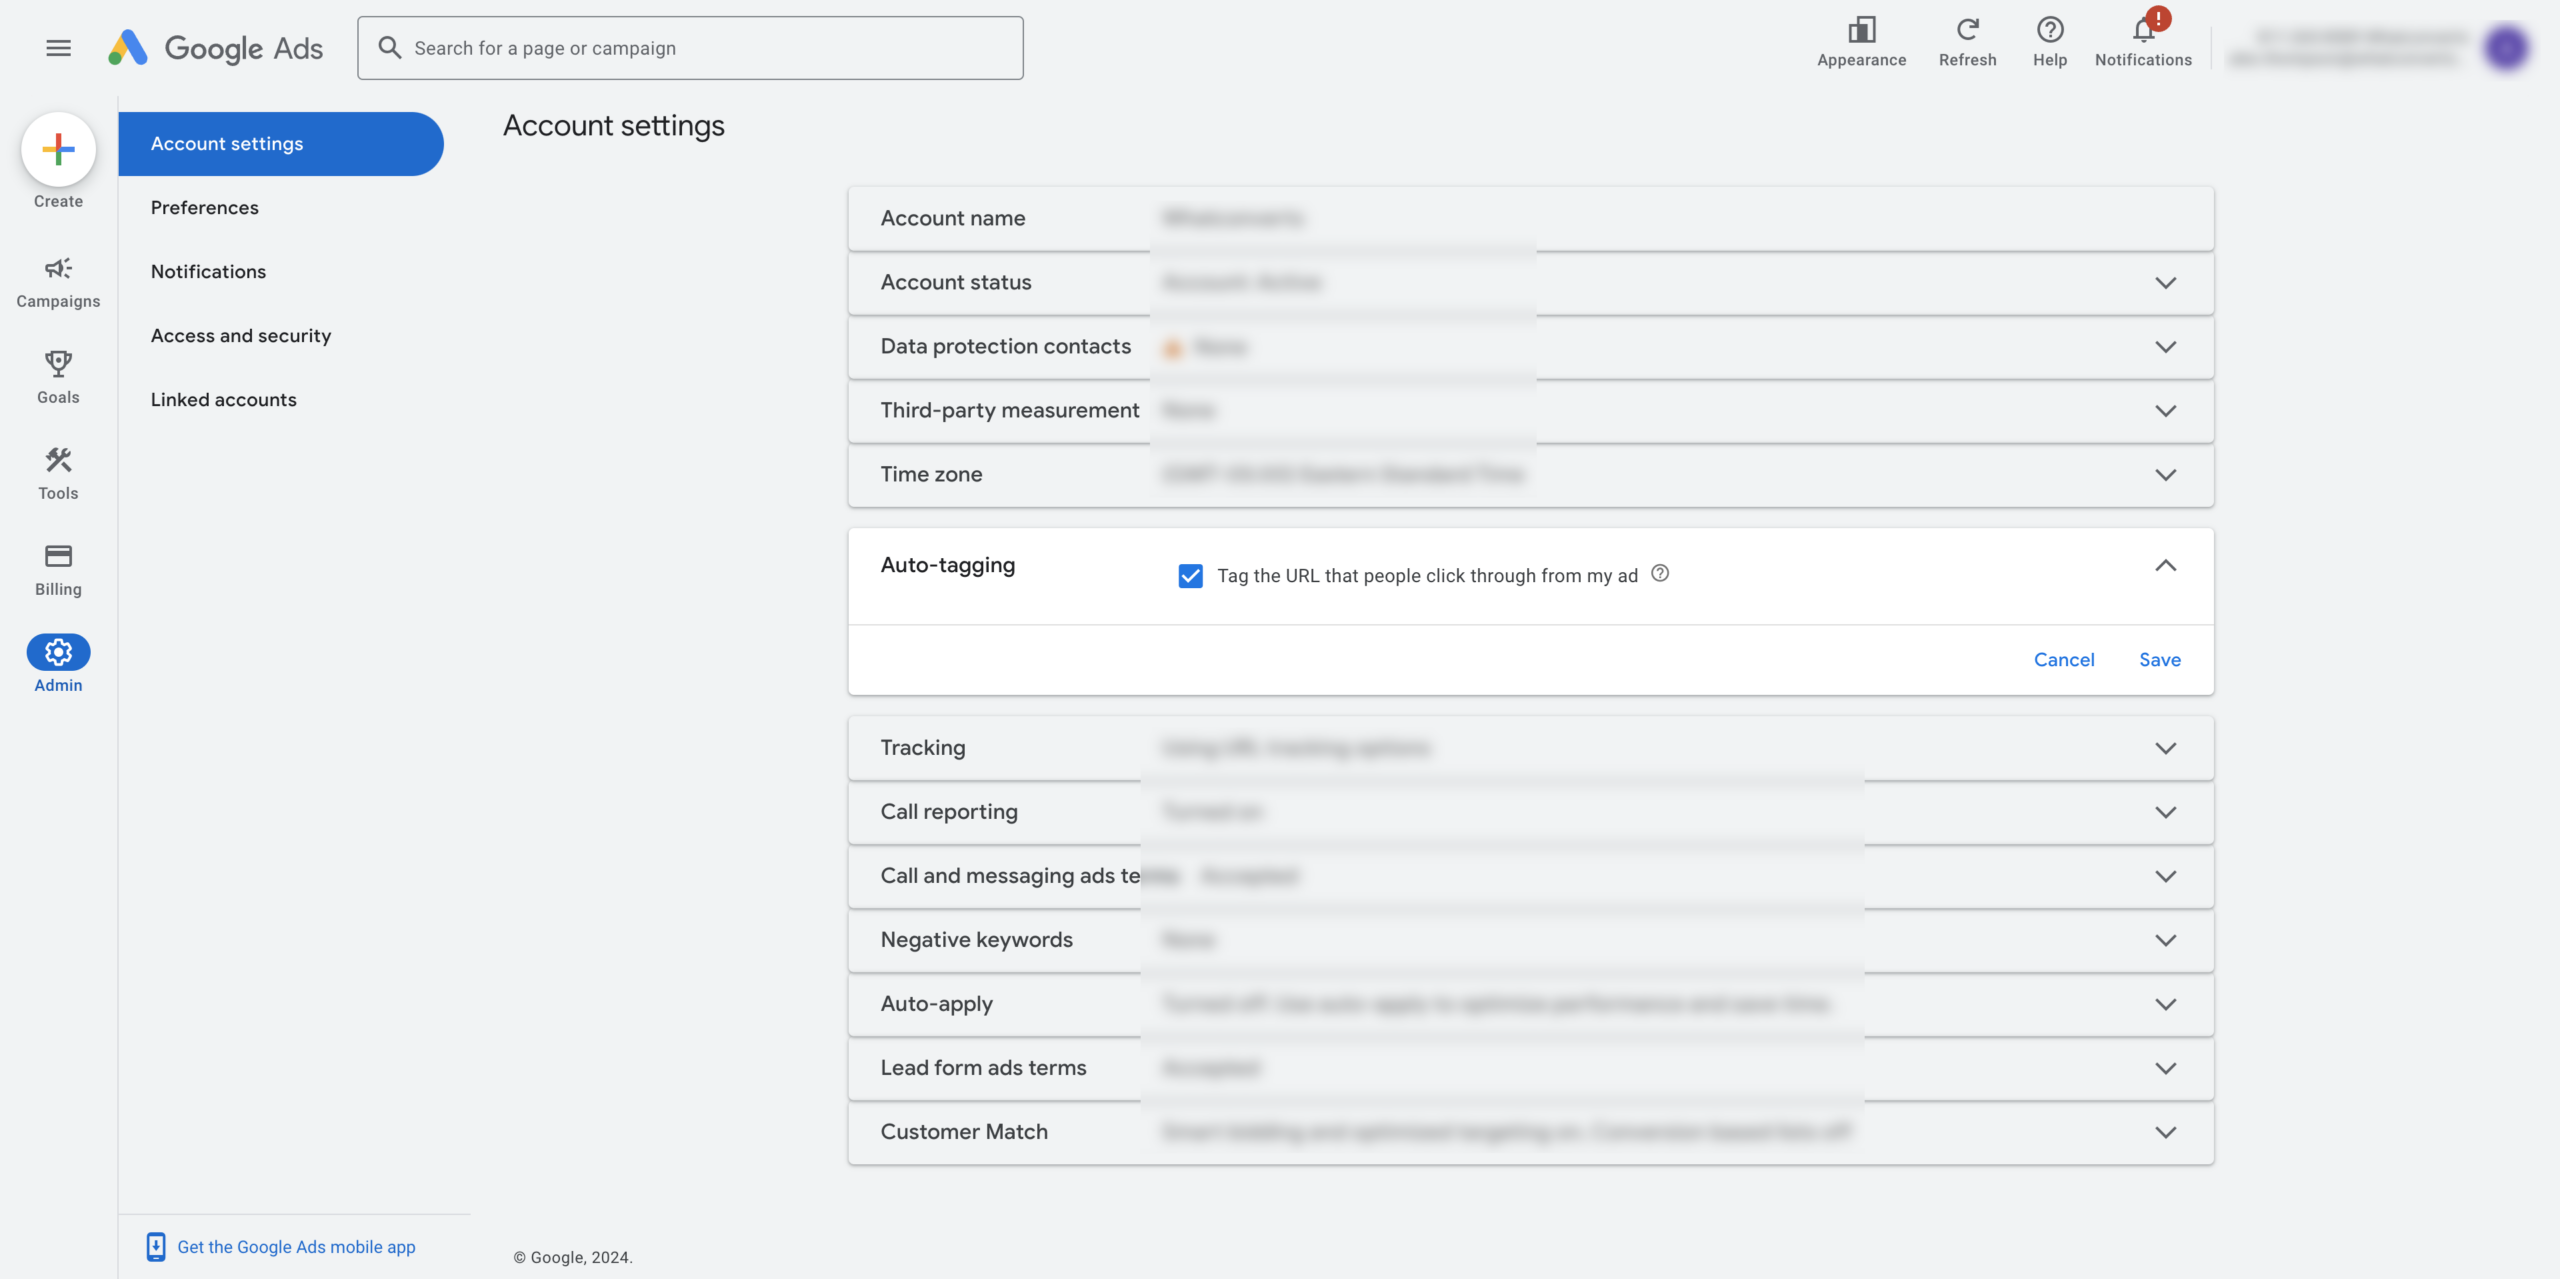
Task: Open the Linked accounts section
Action: pos(224,399)
